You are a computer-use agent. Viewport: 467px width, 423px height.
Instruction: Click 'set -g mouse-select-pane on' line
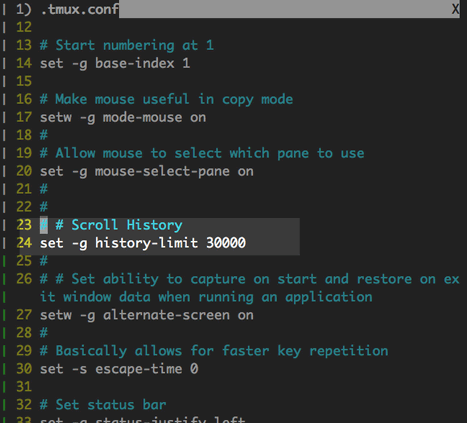(x=147, y=171)
